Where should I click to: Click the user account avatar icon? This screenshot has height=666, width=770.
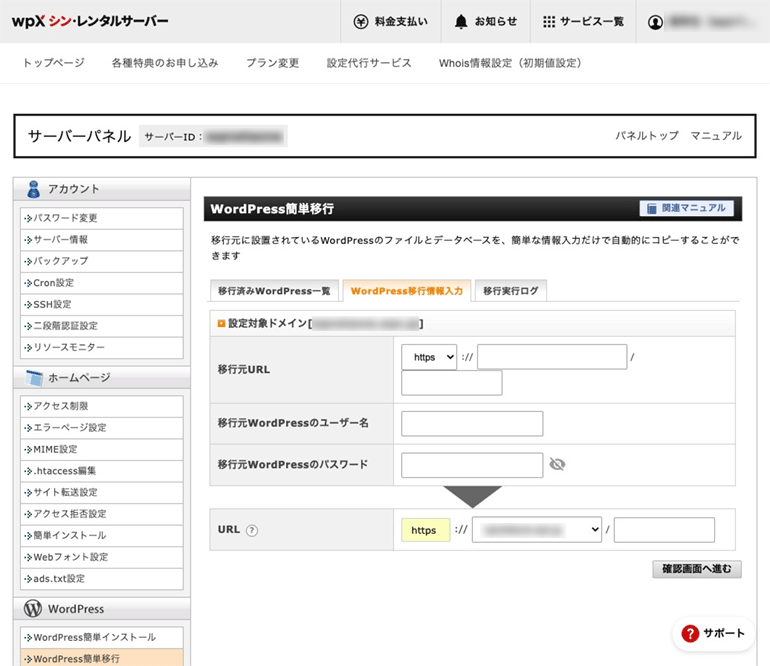[655, 22]
